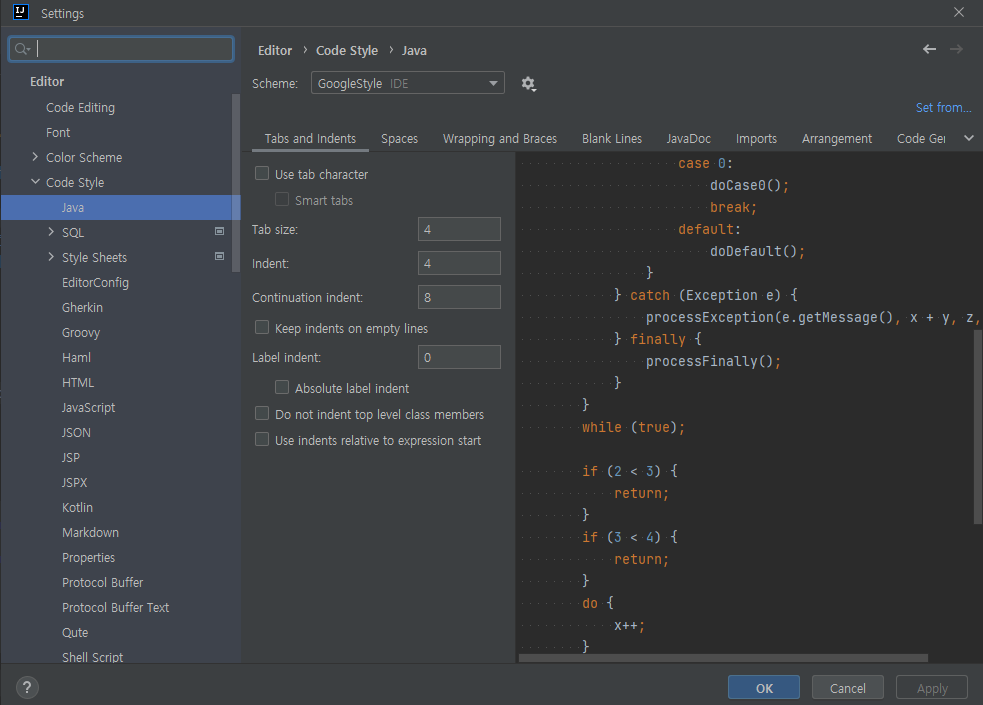The width and height of the screenshot is (983, 705).
Task: Select the Tabs and Indents tab
Action: (310, 138)
